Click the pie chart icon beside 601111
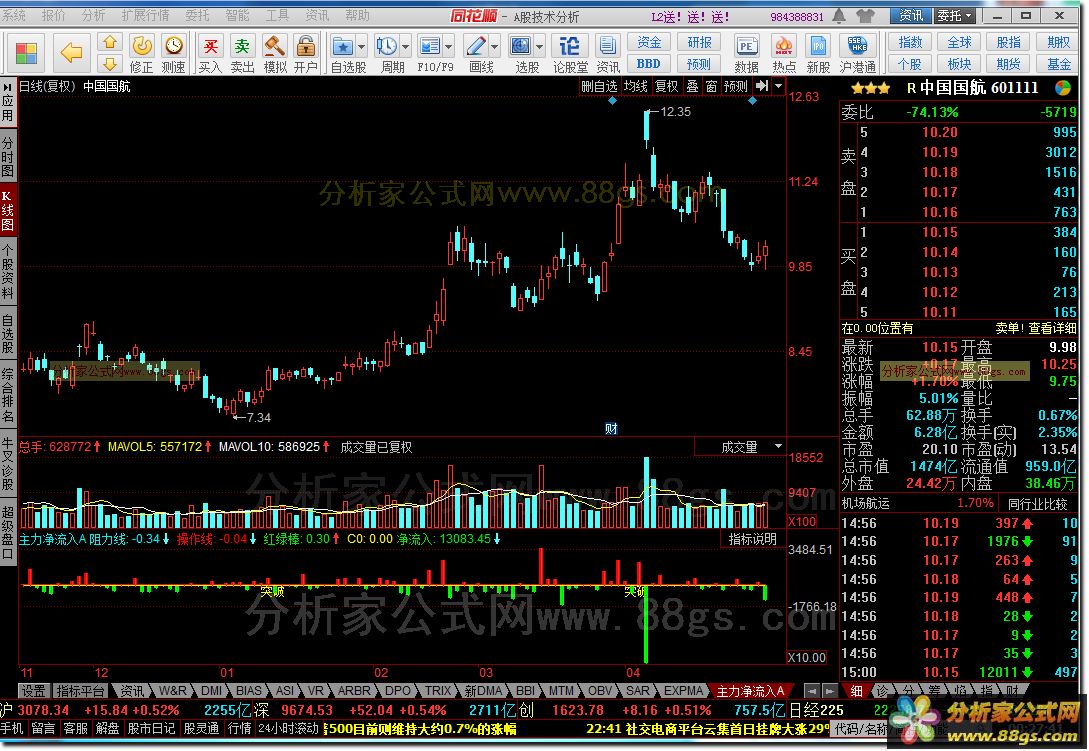The height and width of the screenshot is (751, 1089). (1063, 88)
